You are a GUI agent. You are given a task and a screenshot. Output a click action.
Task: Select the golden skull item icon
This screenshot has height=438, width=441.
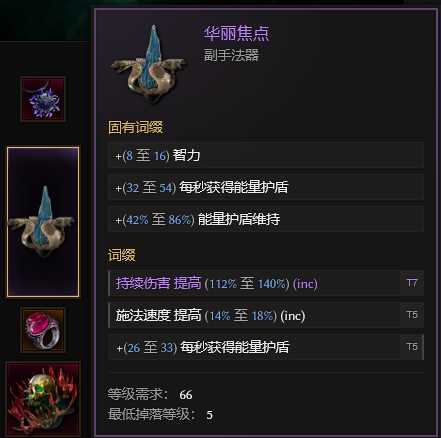tap(43, 399)
